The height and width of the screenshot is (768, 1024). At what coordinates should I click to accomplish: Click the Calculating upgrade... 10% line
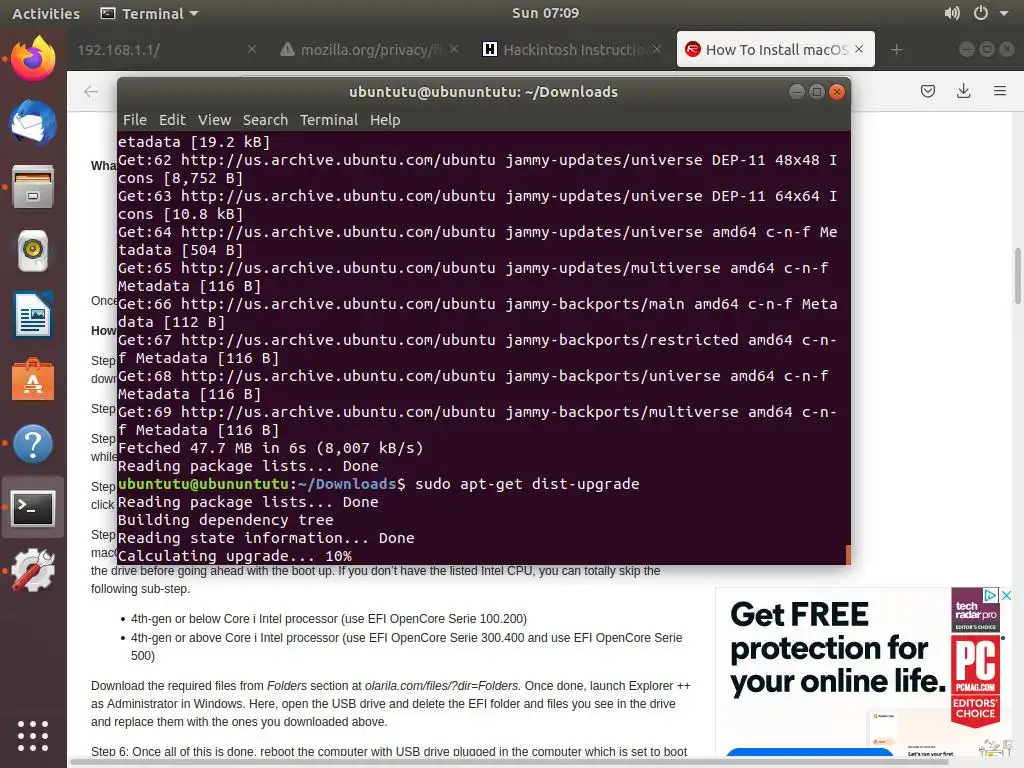(x=234, y=556)
